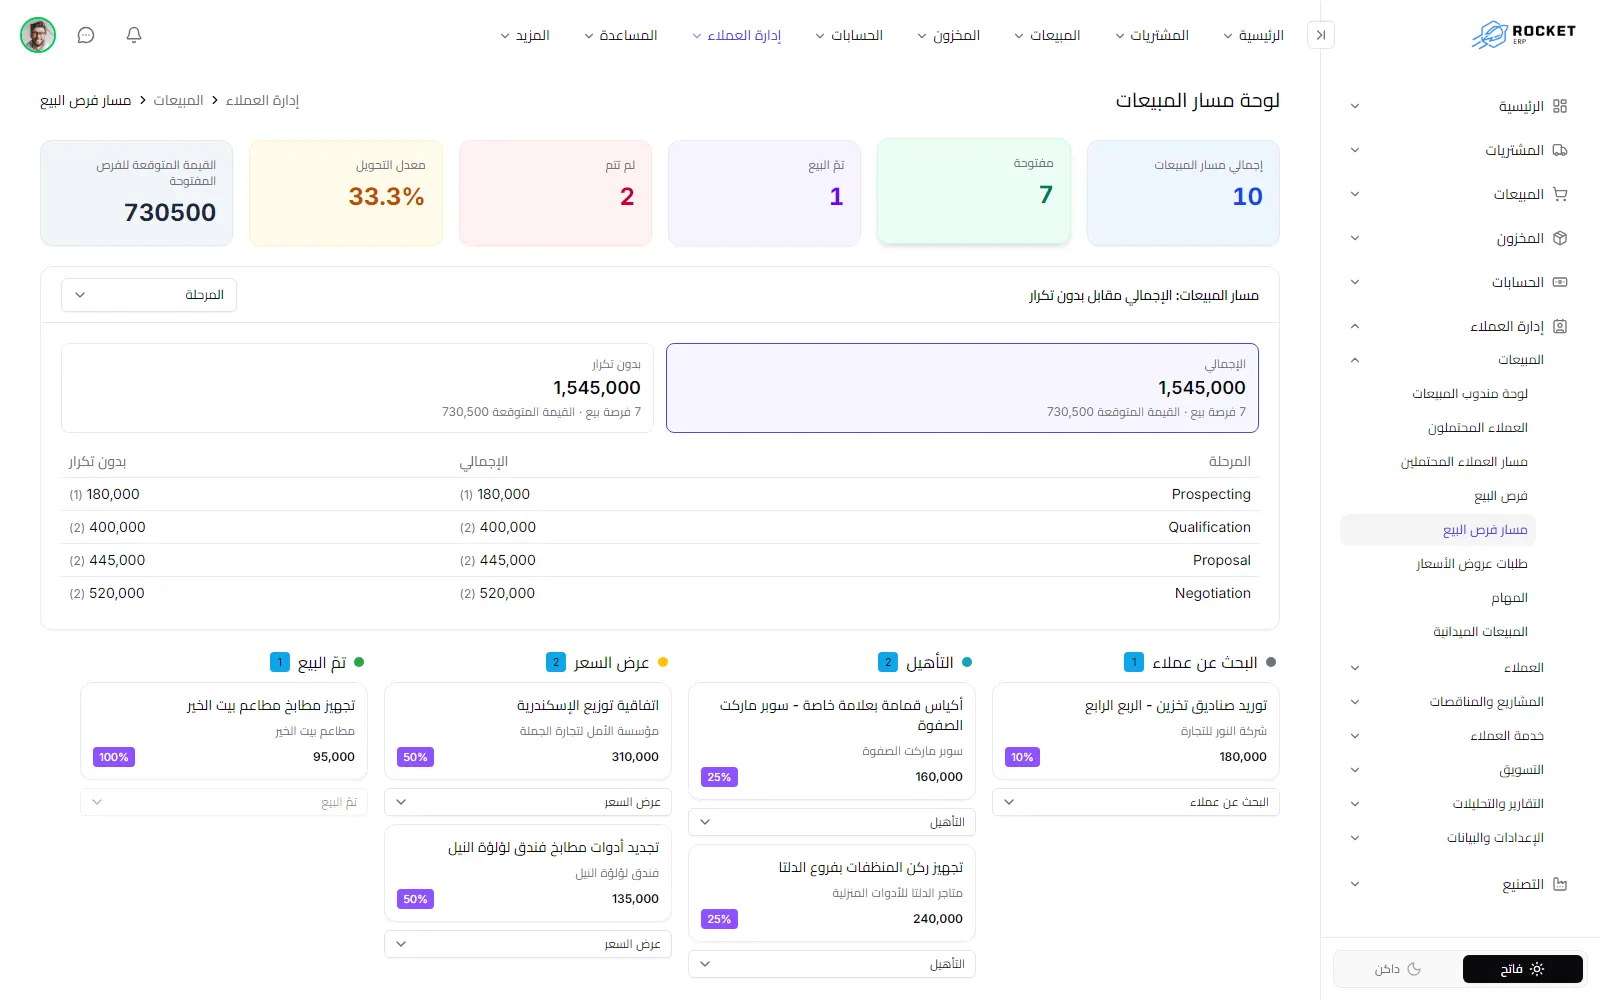The height and width of the screenshot is (1000, 1600).
Task: Open the توريد صناديق تخزين opportunity card
Action: click(1136, 731)
